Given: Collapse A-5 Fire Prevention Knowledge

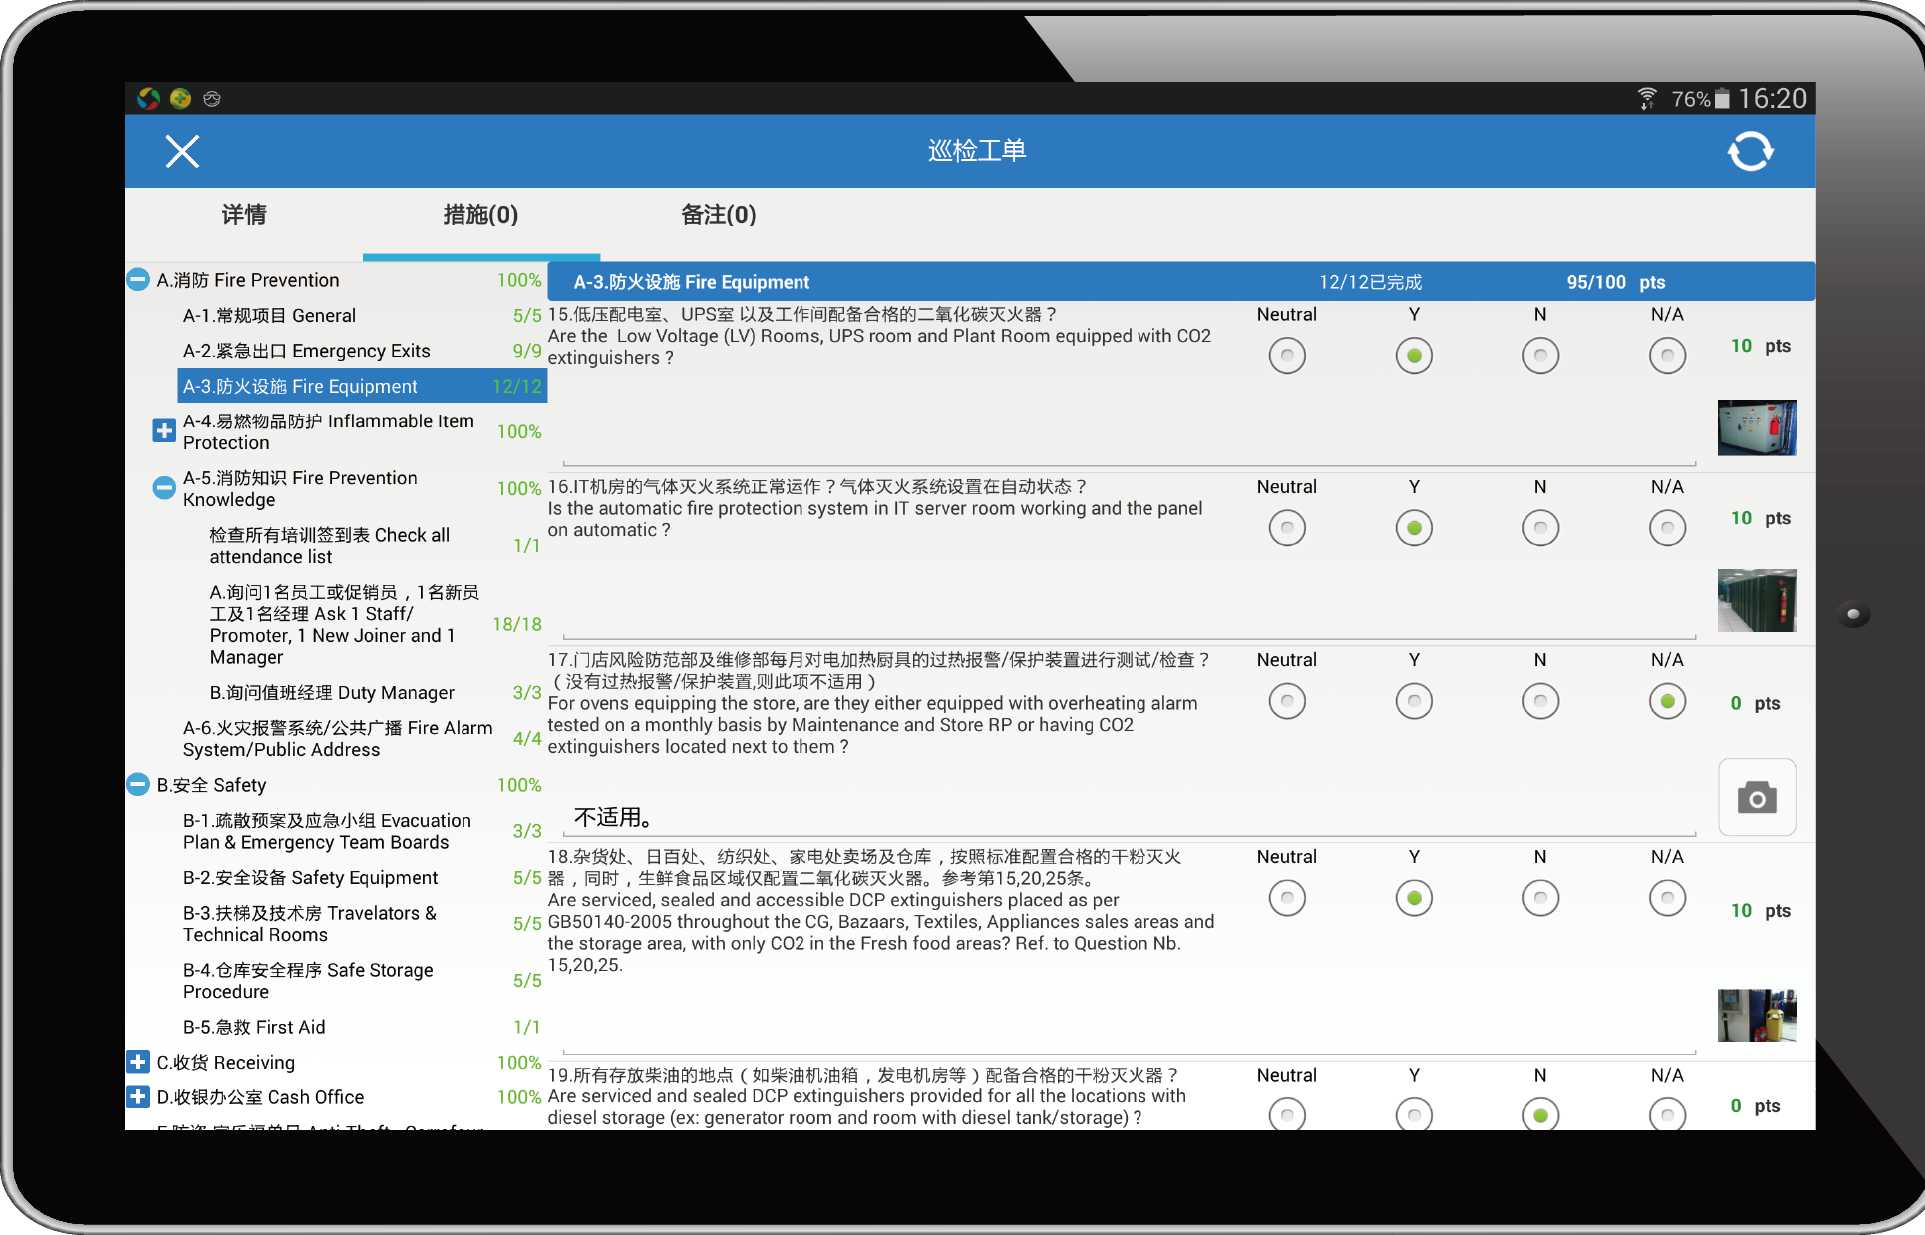Looking at the screenshot, I should click(164, 488).
